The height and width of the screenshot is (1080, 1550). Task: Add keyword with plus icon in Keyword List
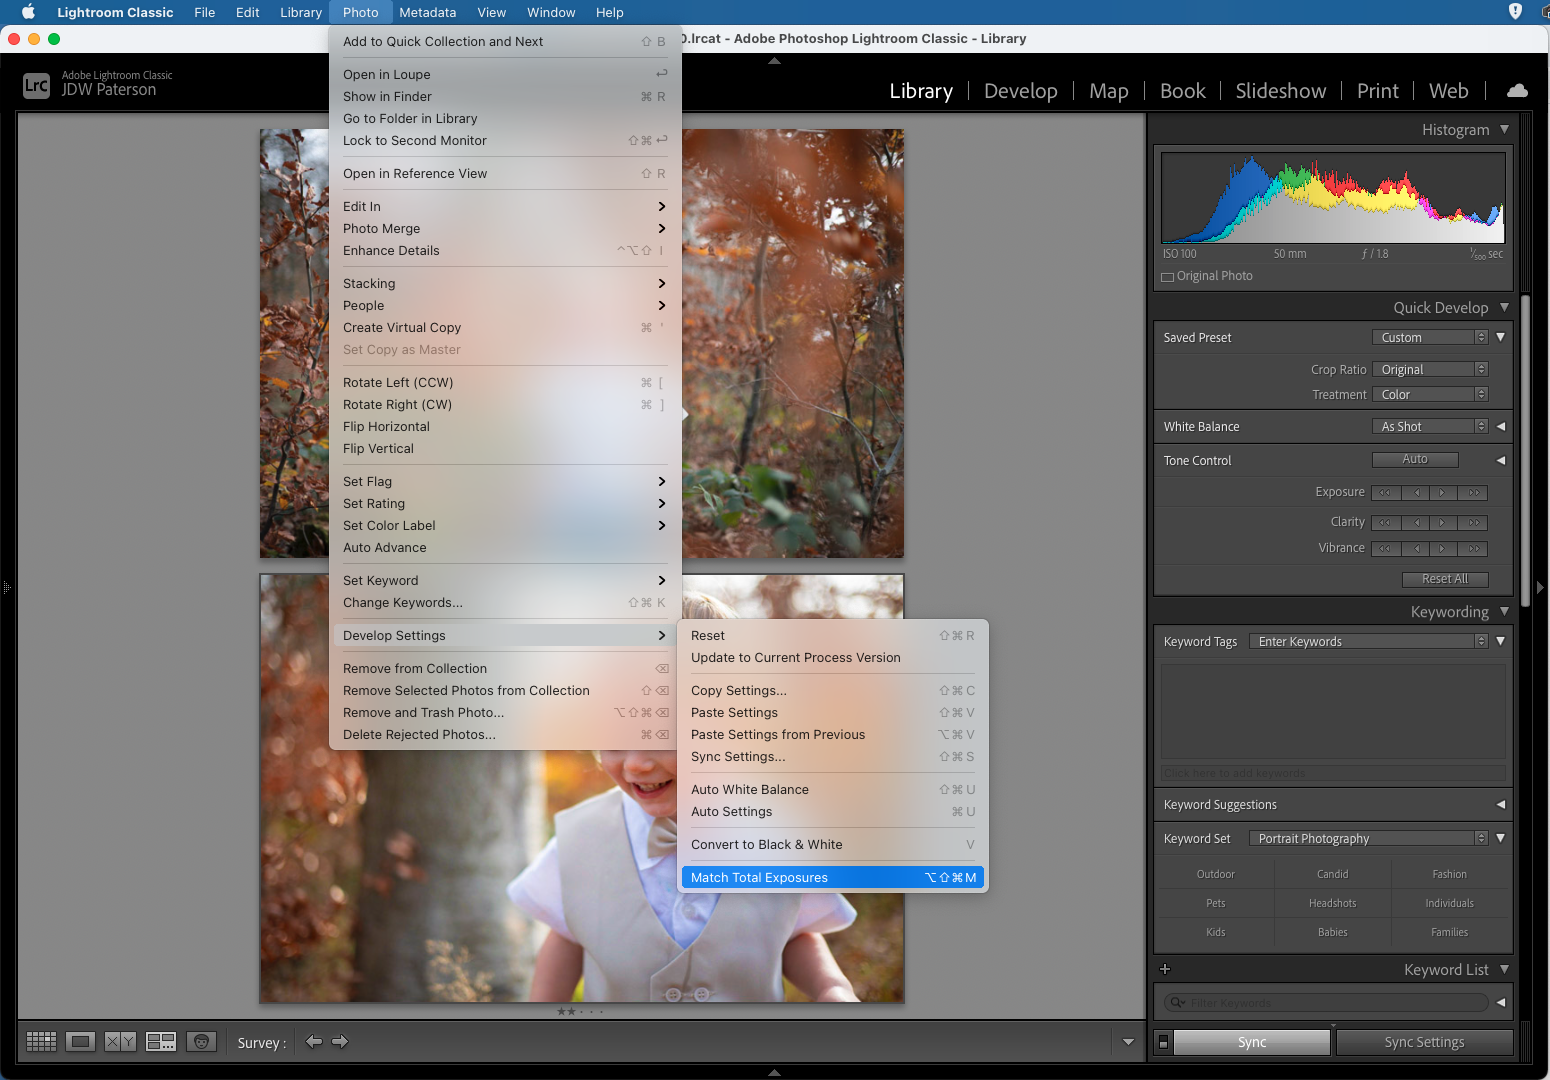[1164, 969]
